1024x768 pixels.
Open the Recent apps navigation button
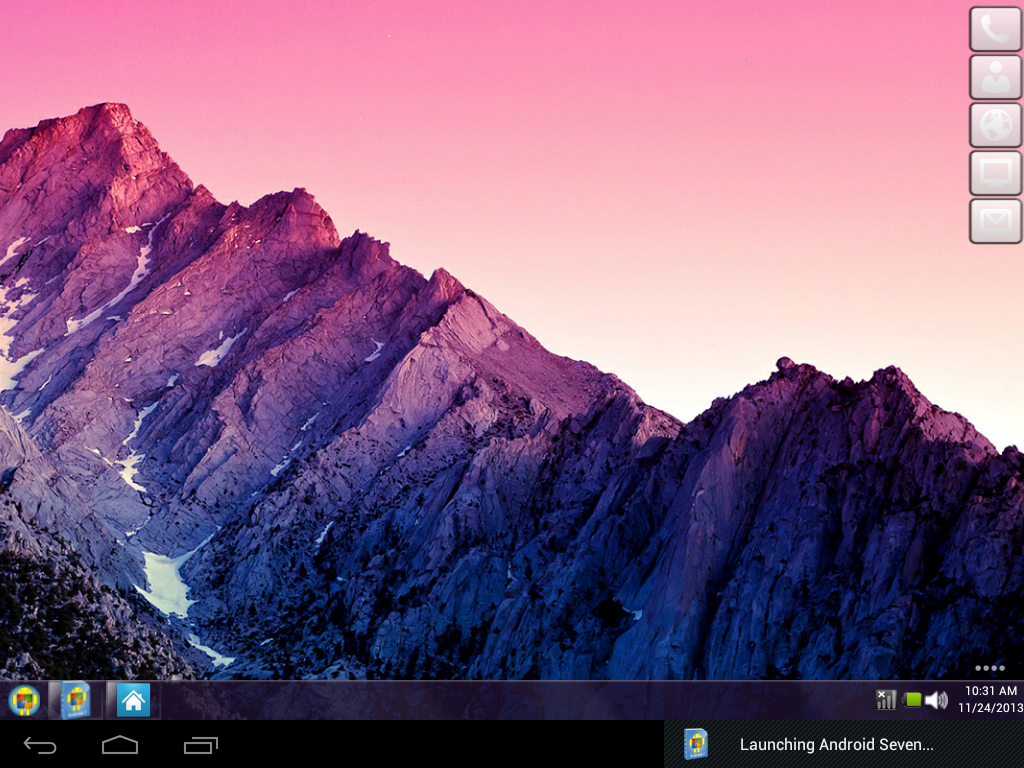[200, 745]
